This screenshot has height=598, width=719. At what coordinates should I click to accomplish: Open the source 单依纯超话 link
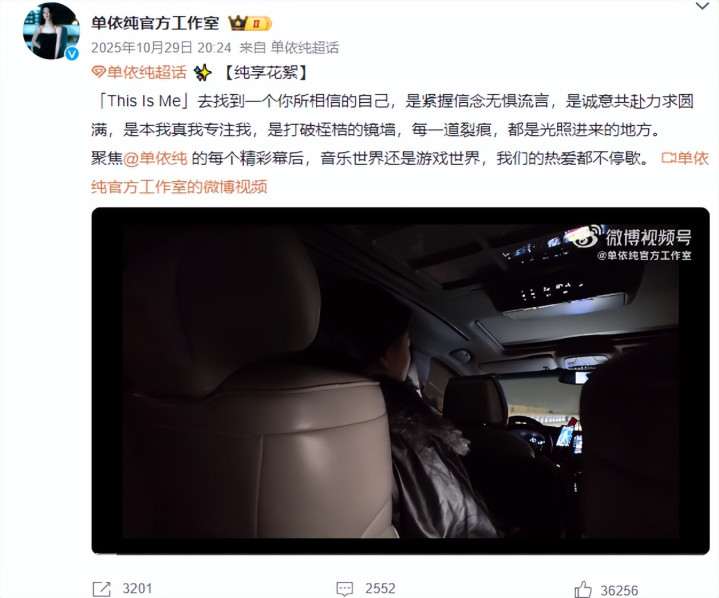click(x=304, y=47)
